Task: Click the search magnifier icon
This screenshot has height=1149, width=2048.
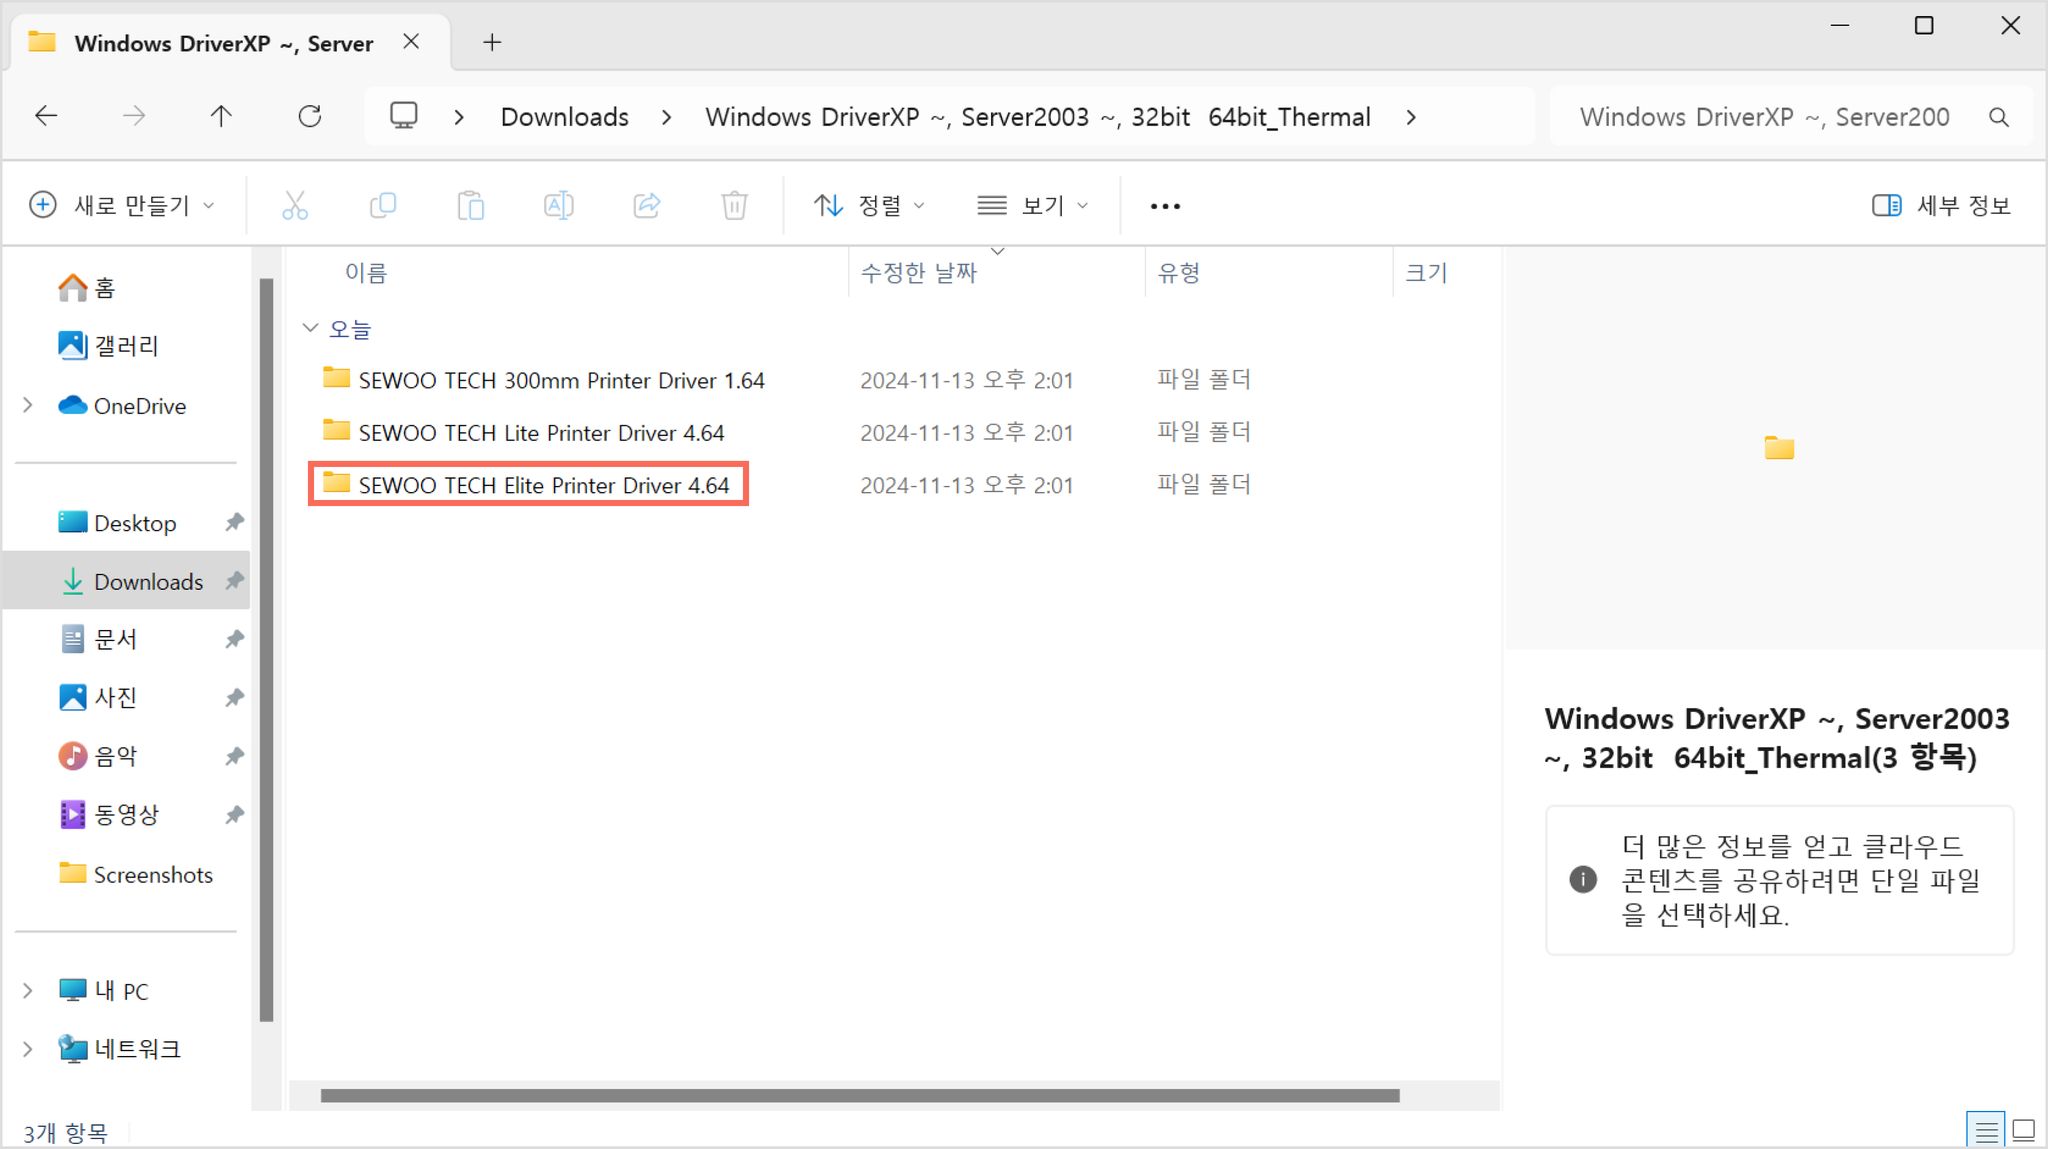Action: tap(1999, 117)
